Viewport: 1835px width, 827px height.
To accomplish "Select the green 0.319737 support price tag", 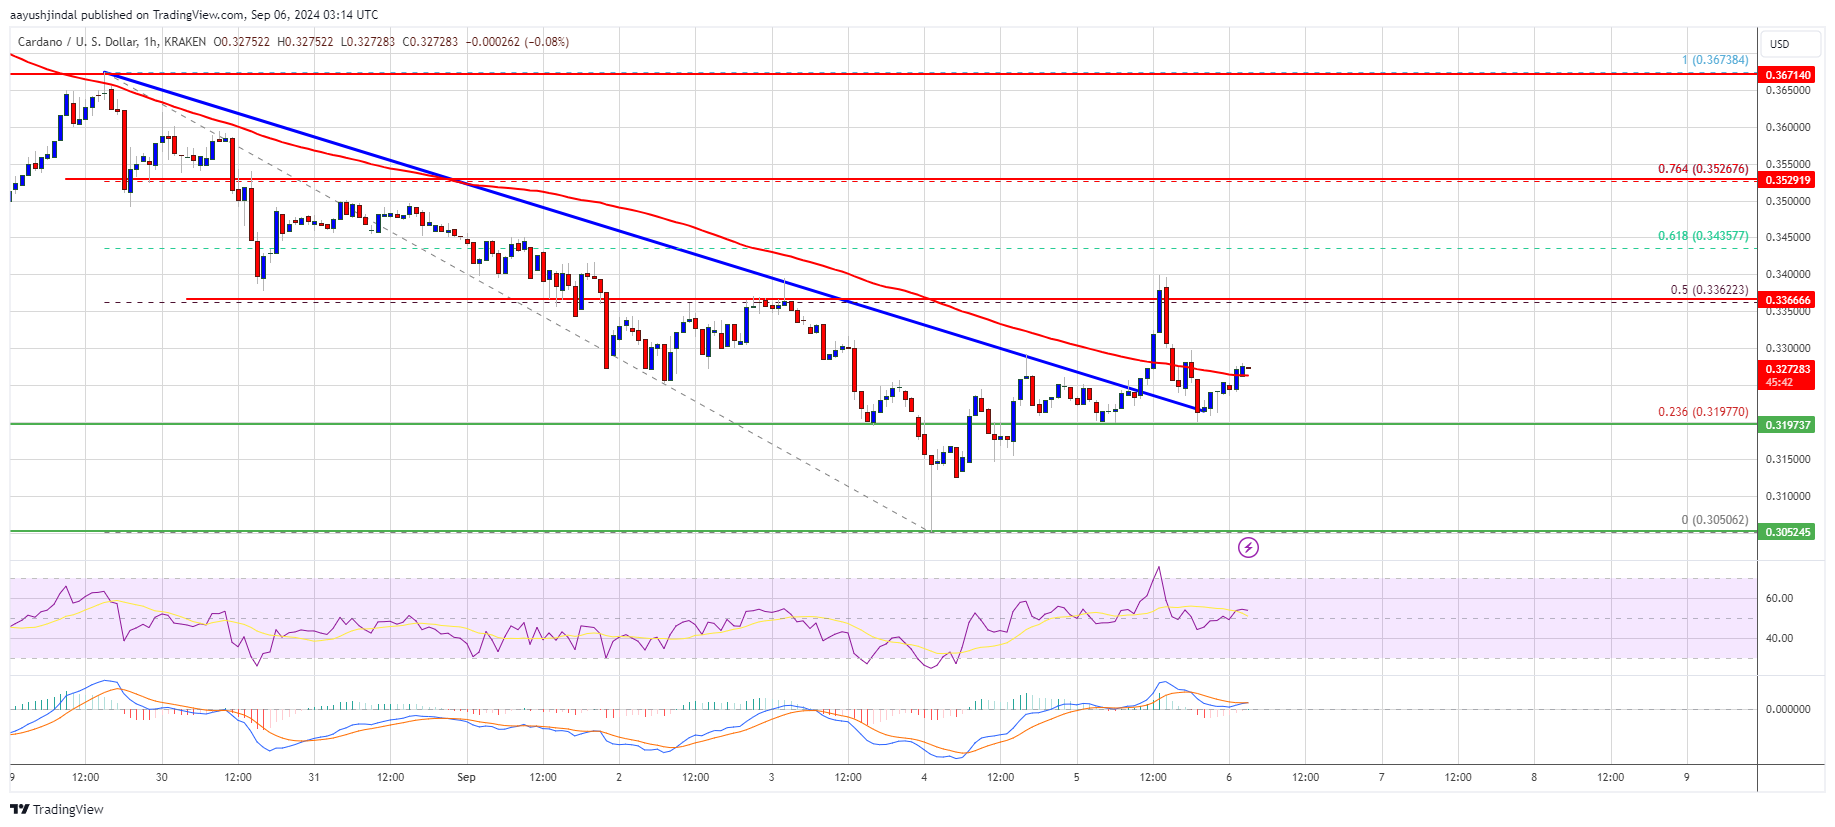I will pyautogui.click(x=1787, y=425).
